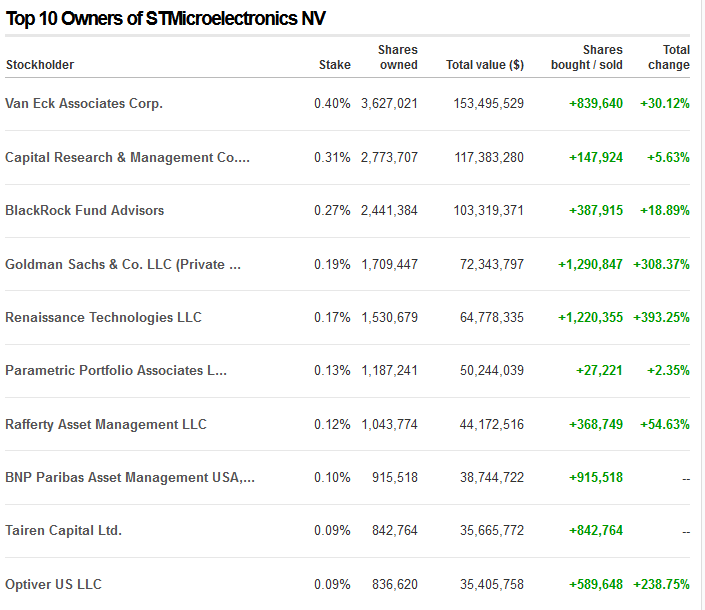The image size is (705, 610).
Task: Click the Stockholder column header
Action: 40,65
